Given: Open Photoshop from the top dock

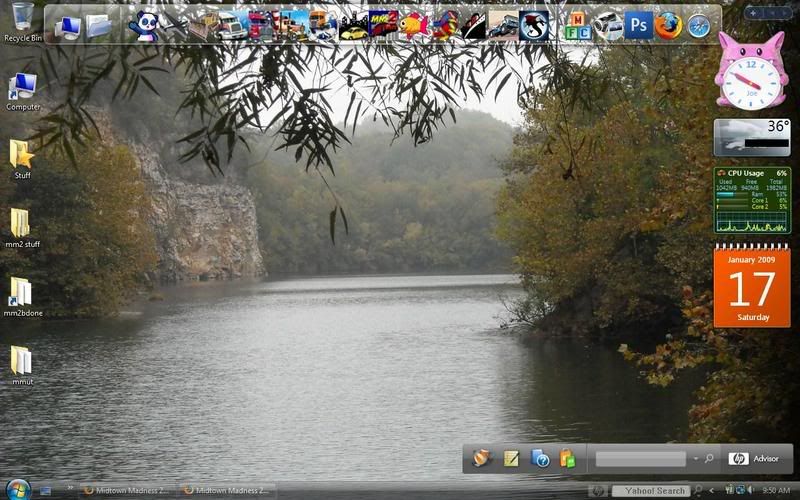Looking at the screenshot, I should tap(638, 25).
